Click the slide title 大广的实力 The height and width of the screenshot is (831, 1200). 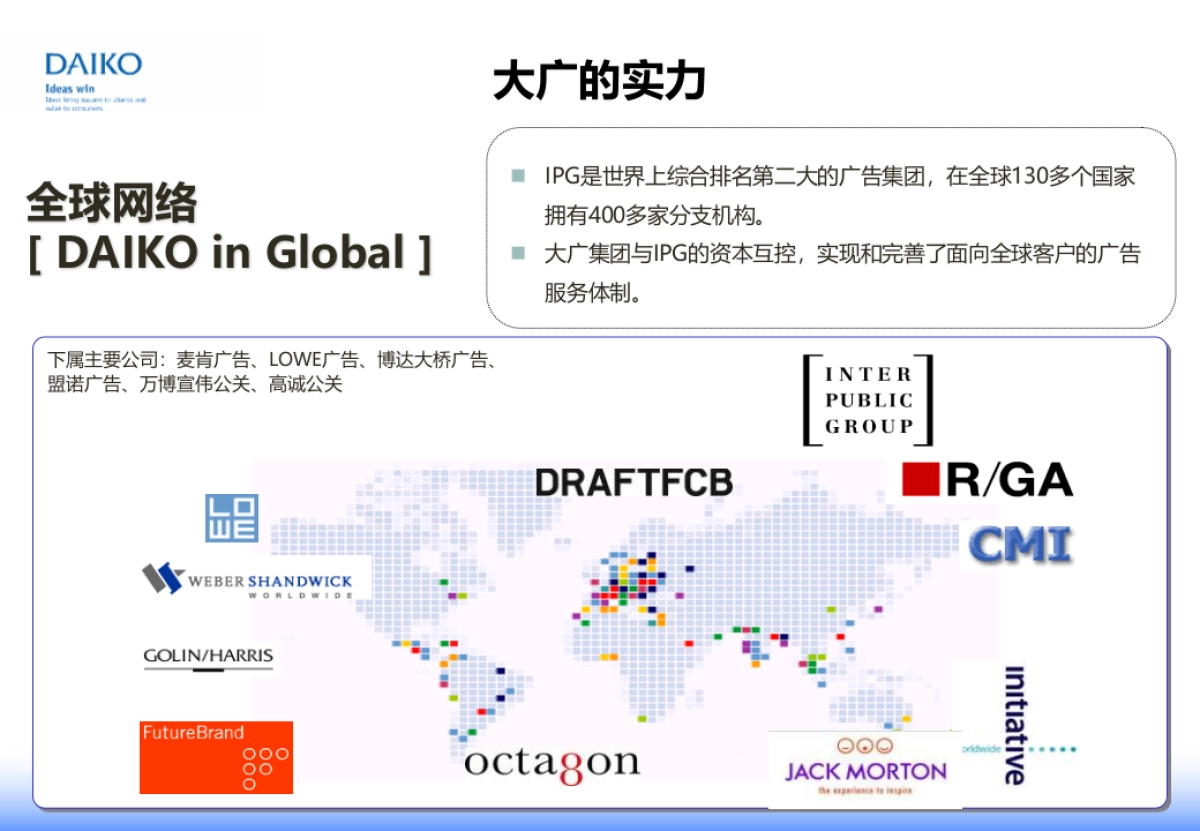click(x=599, y=82)
